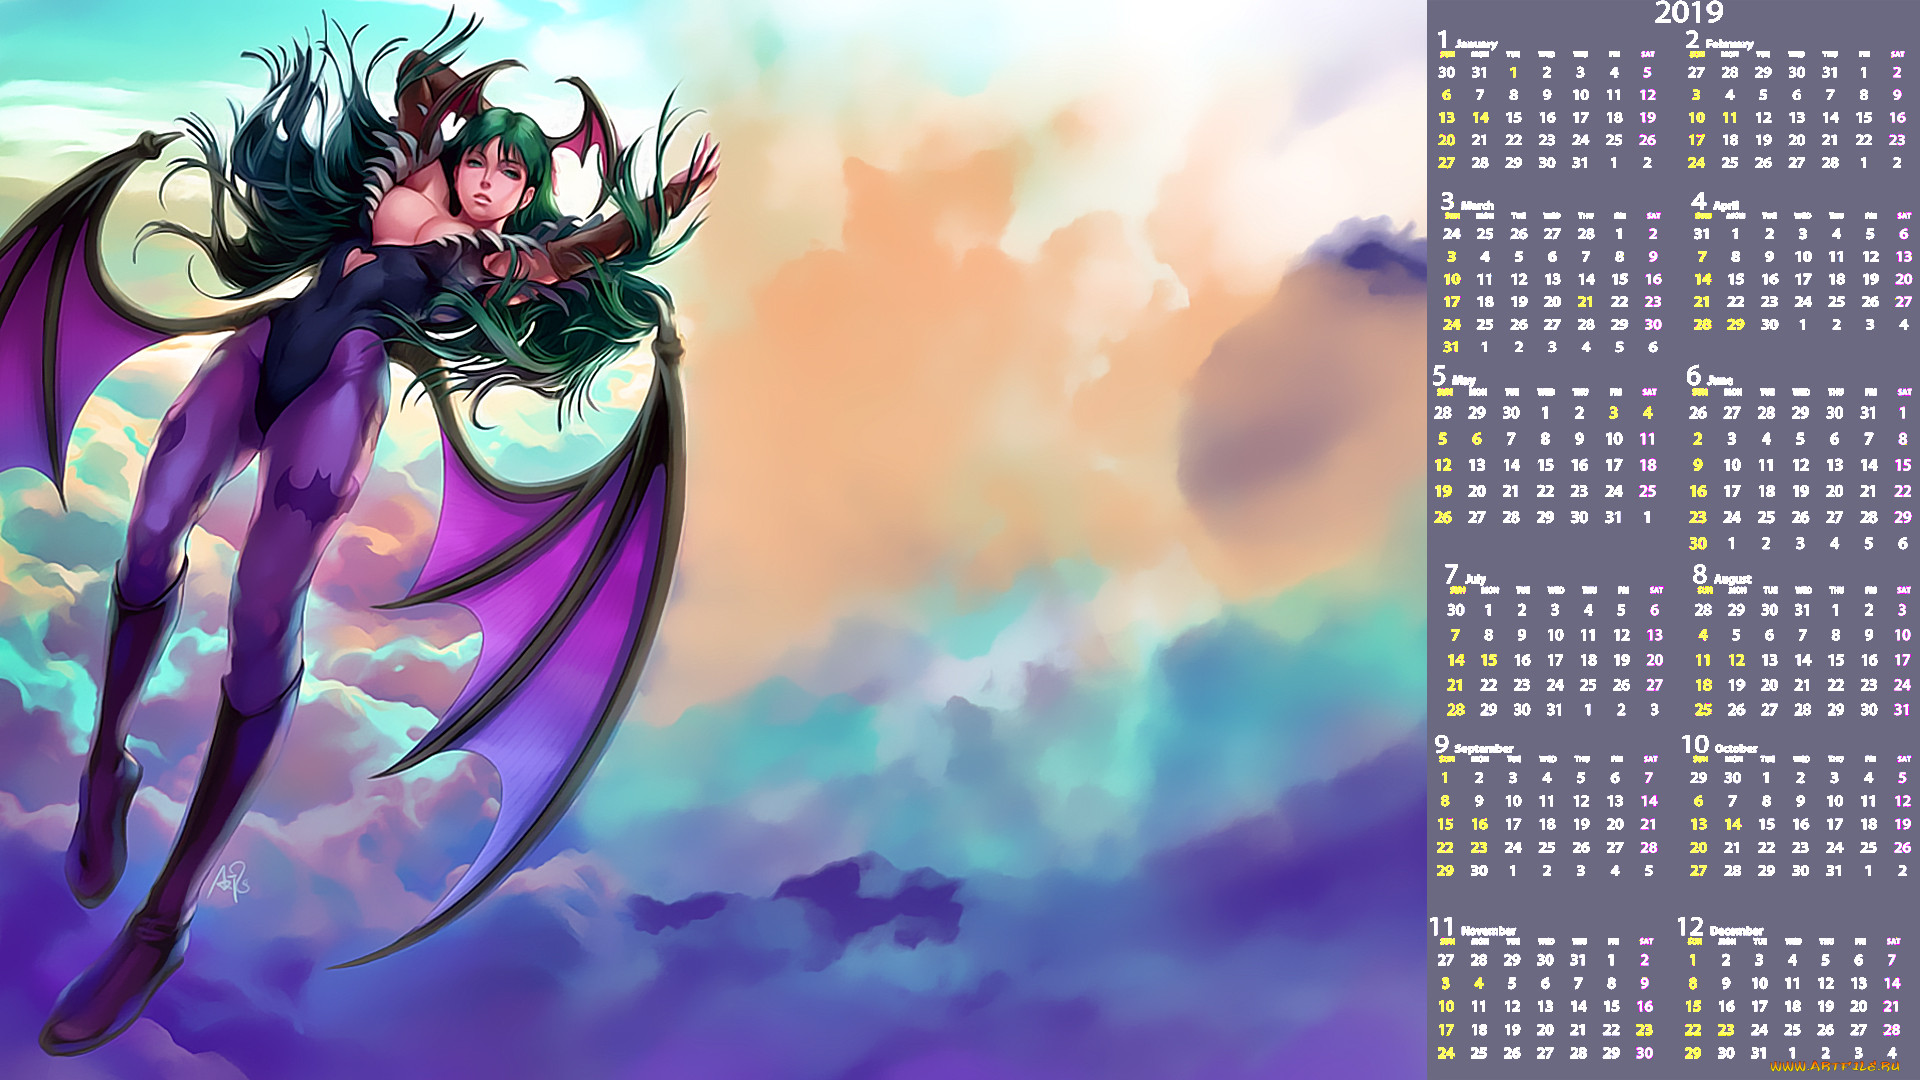Click the 2019 year heading
Image resolution: width=1920 pixels, height=1080 pixels.
[1688, 13]
